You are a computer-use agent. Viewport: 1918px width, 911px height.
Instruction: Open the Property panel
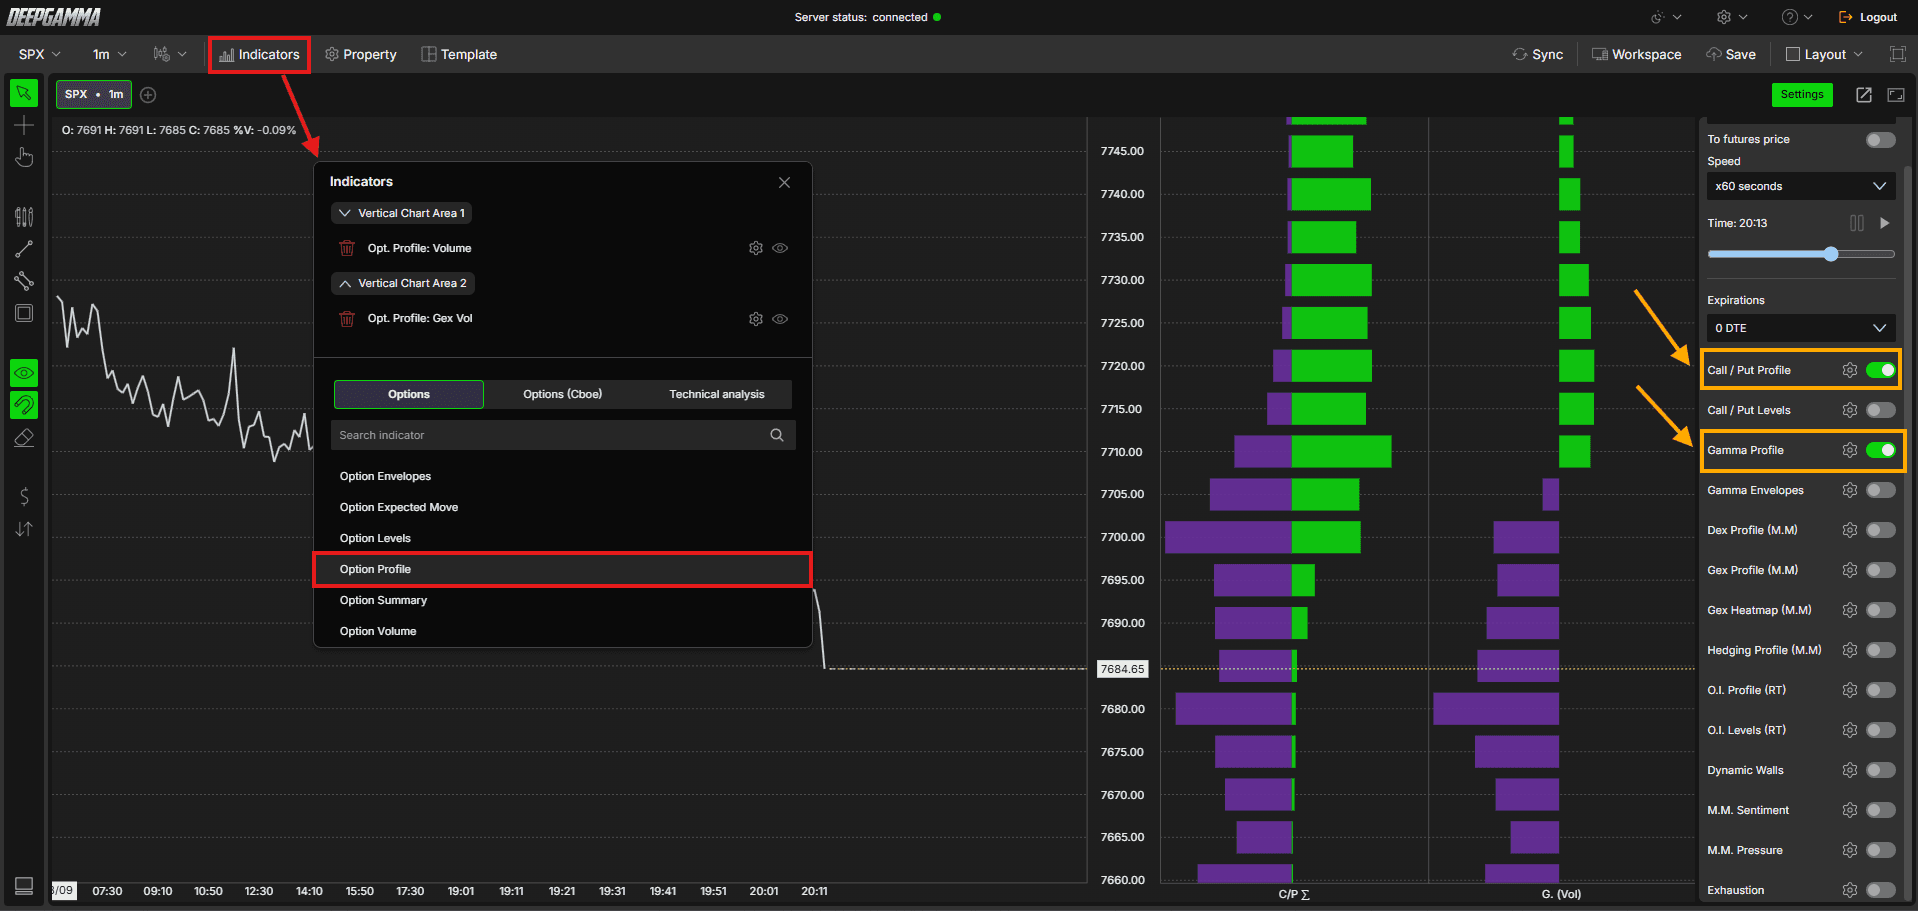tap(361, 54)
